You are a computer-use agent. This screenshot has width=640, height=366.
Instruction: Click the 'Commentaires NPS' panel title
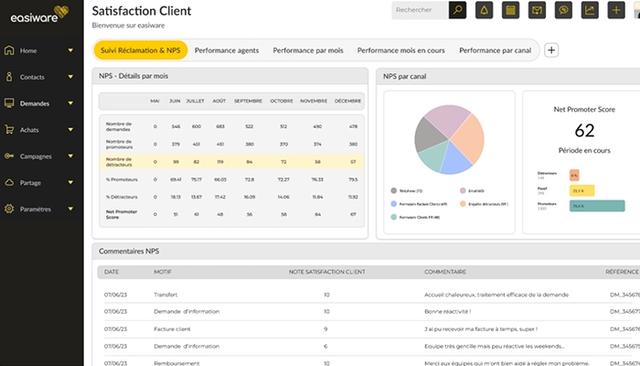[129, 251]
